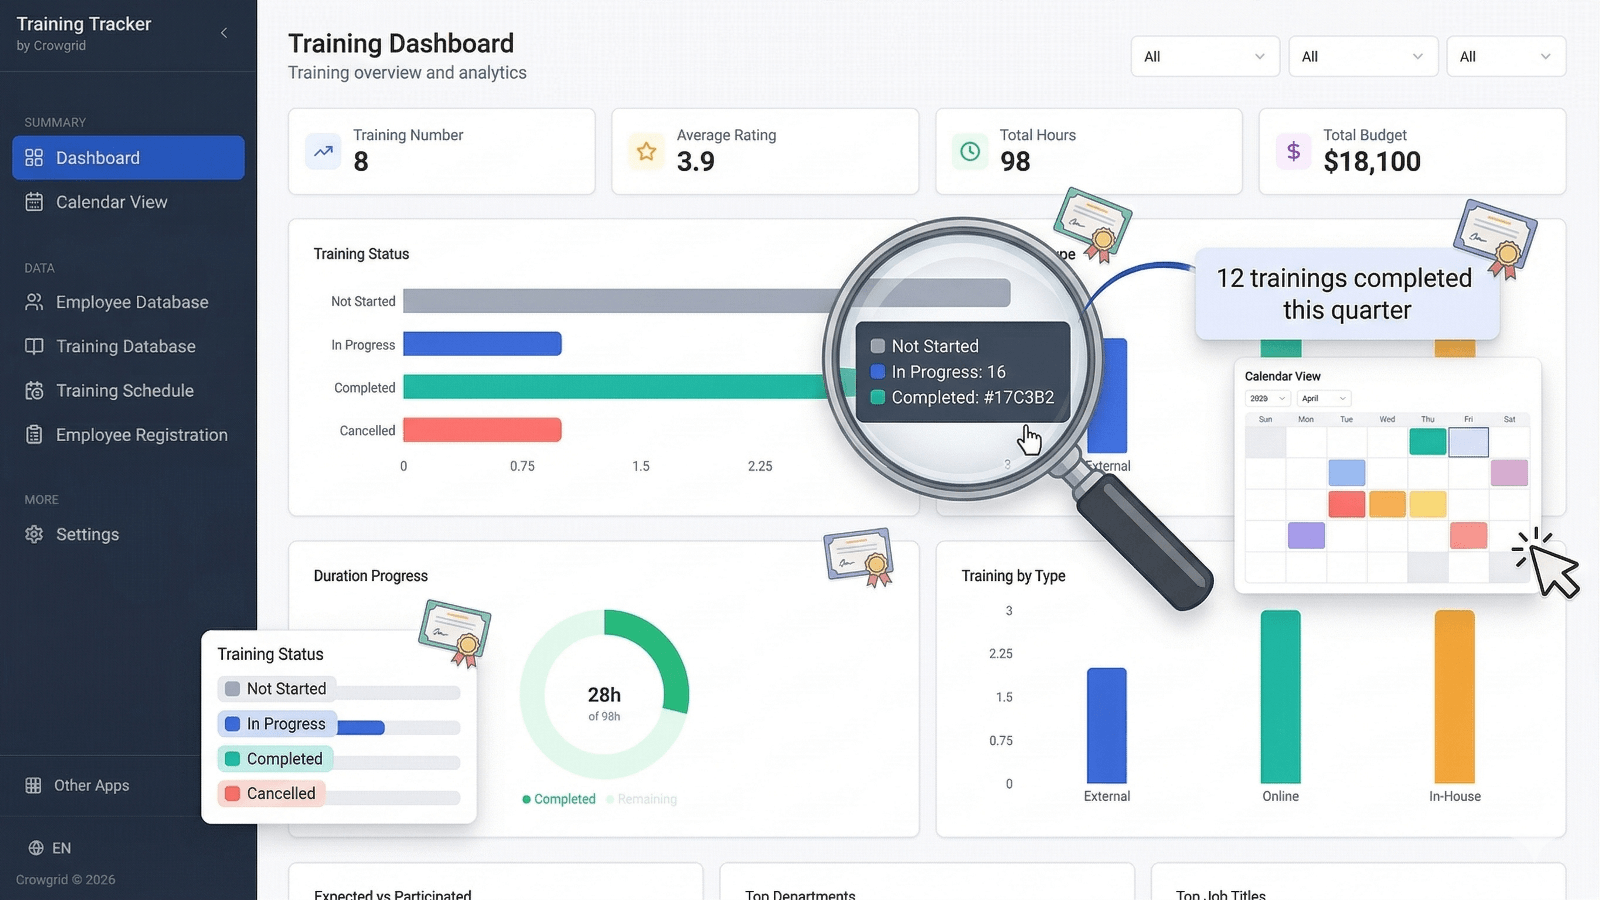Click the Employee Registration clipboard icon
Viewport: 1600px width, 900px height.
34,435
